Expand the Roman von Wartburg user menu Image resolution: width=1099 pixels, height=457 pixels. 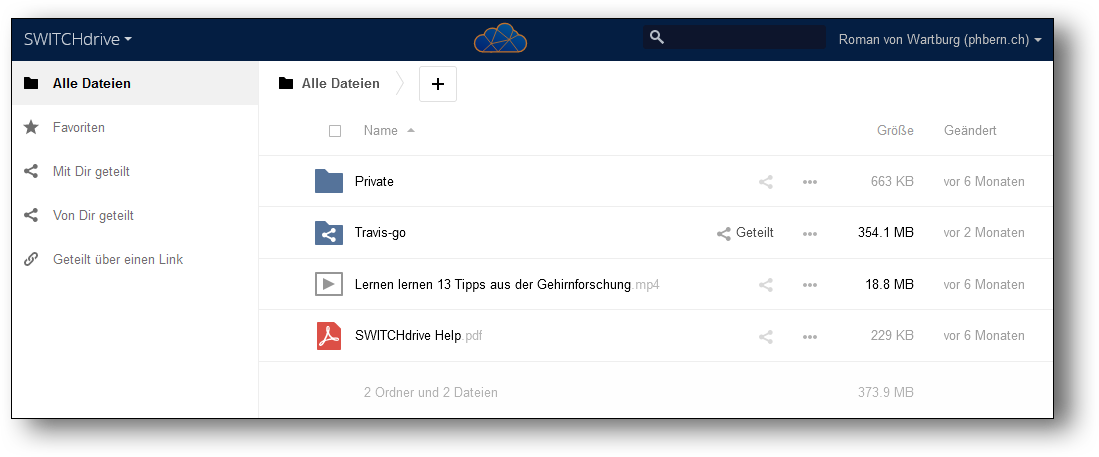(x=940, y=40)
